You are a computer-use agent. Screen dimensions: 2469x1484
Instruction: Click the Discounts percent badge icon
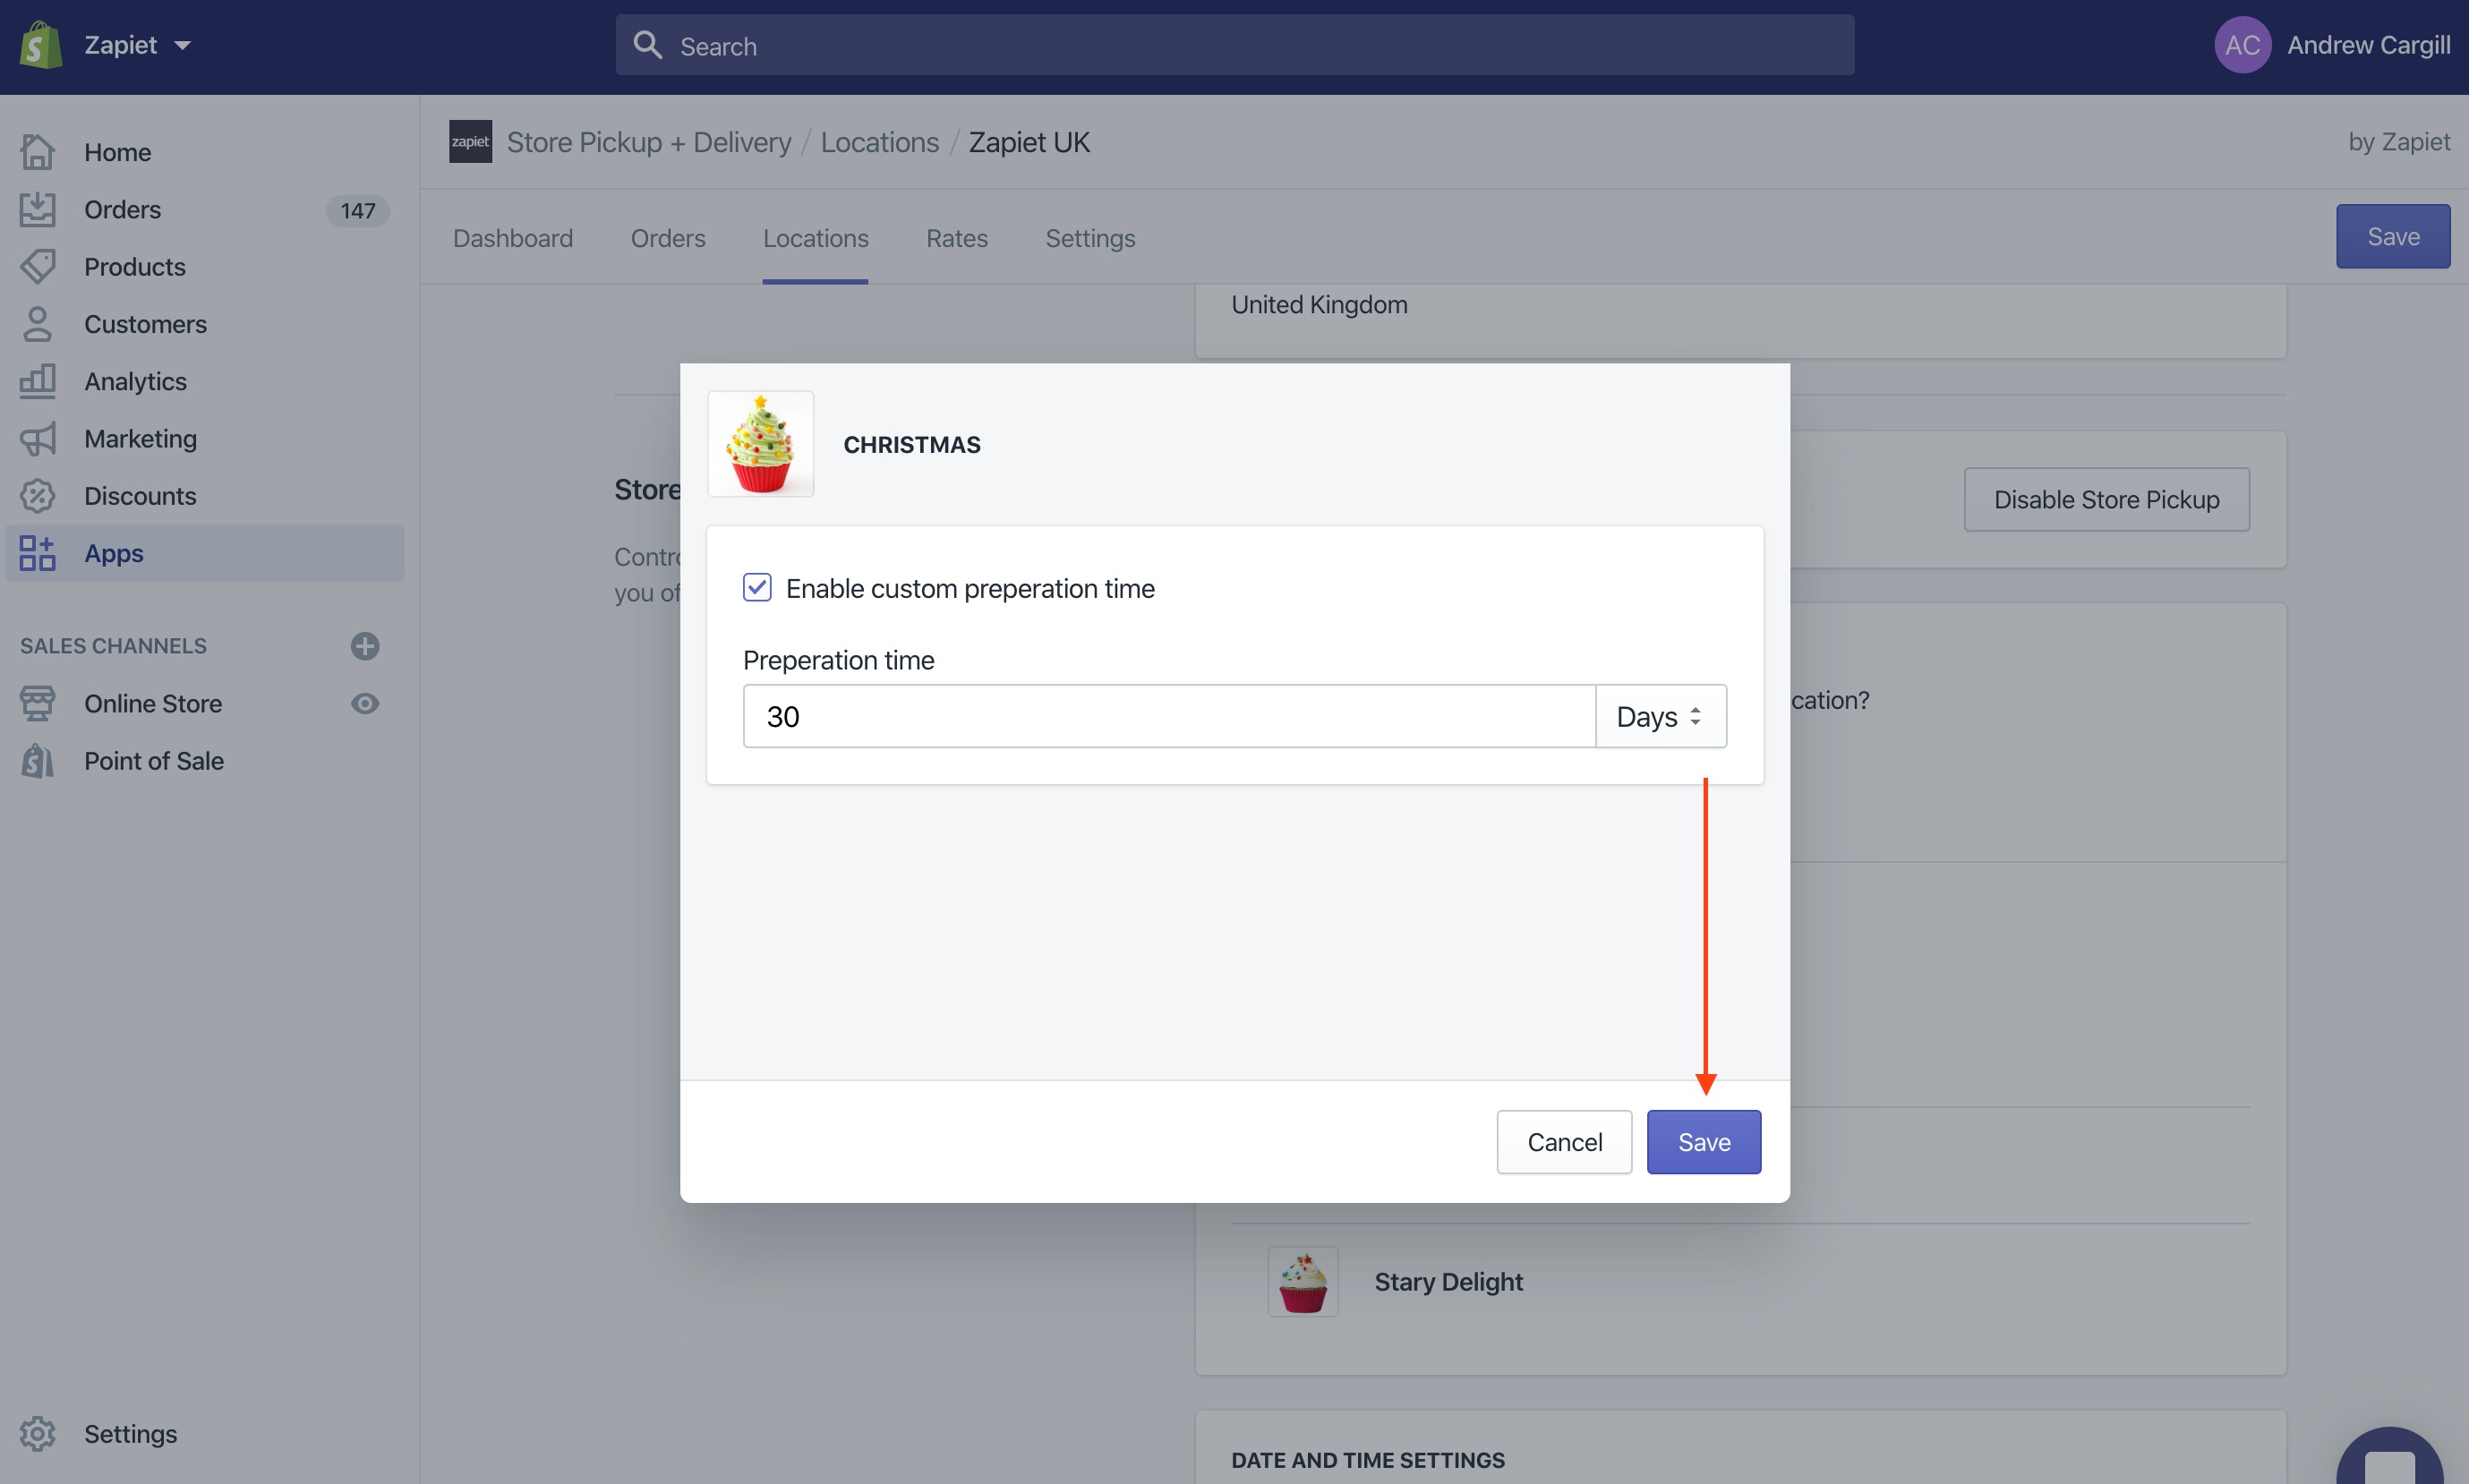38,495
